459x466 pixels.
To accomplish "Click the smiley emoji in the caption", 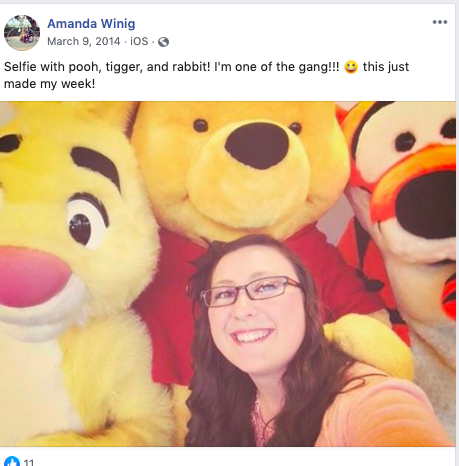I will click(351, 67).
